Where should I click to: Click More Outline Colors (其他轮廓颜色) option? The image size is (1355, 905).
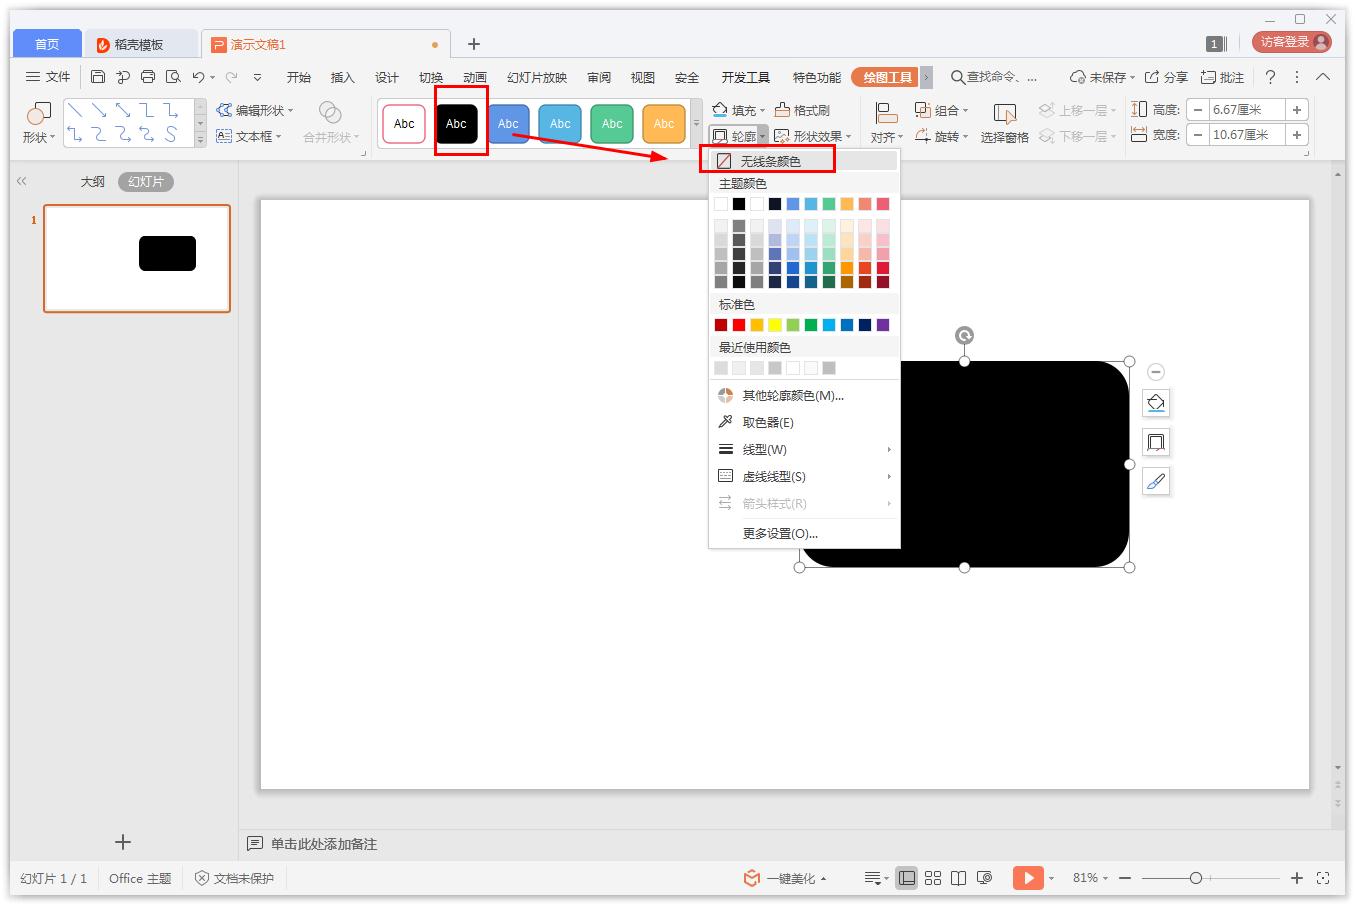coord(792,395)
